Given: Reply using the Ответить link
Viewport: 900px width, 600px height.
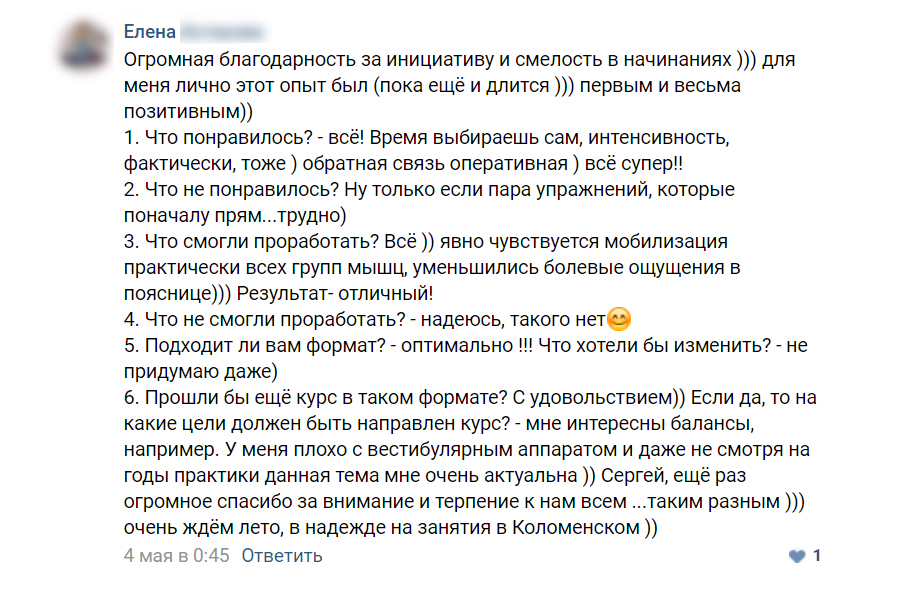Looking at the screenshot, I should [x=282, y=555].
